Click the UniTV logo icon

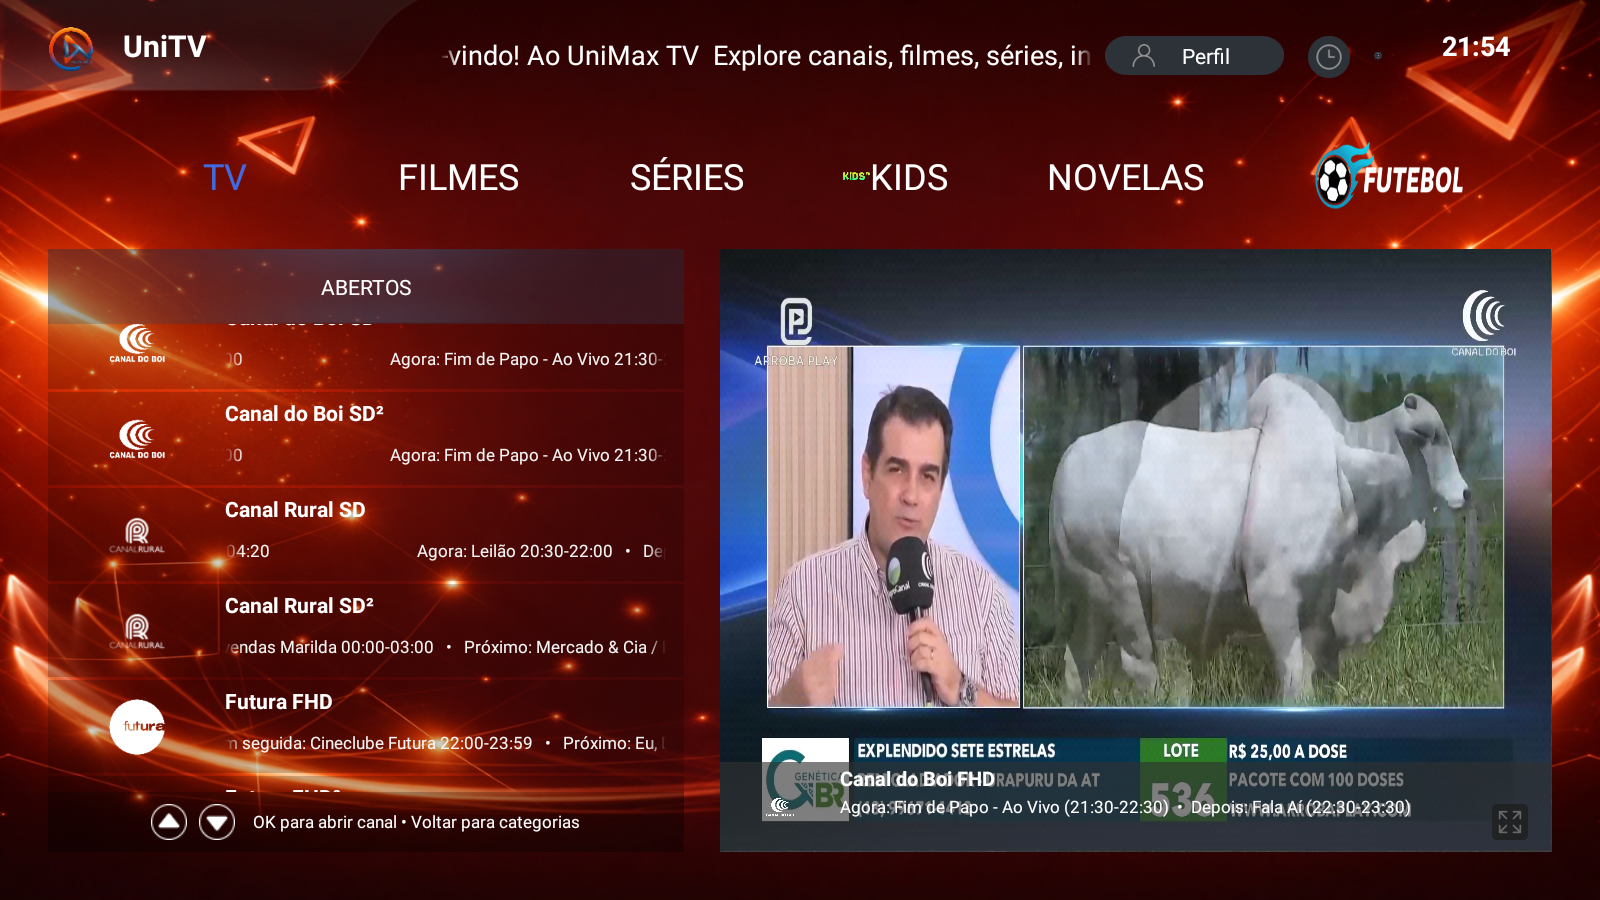click(71, 48)
